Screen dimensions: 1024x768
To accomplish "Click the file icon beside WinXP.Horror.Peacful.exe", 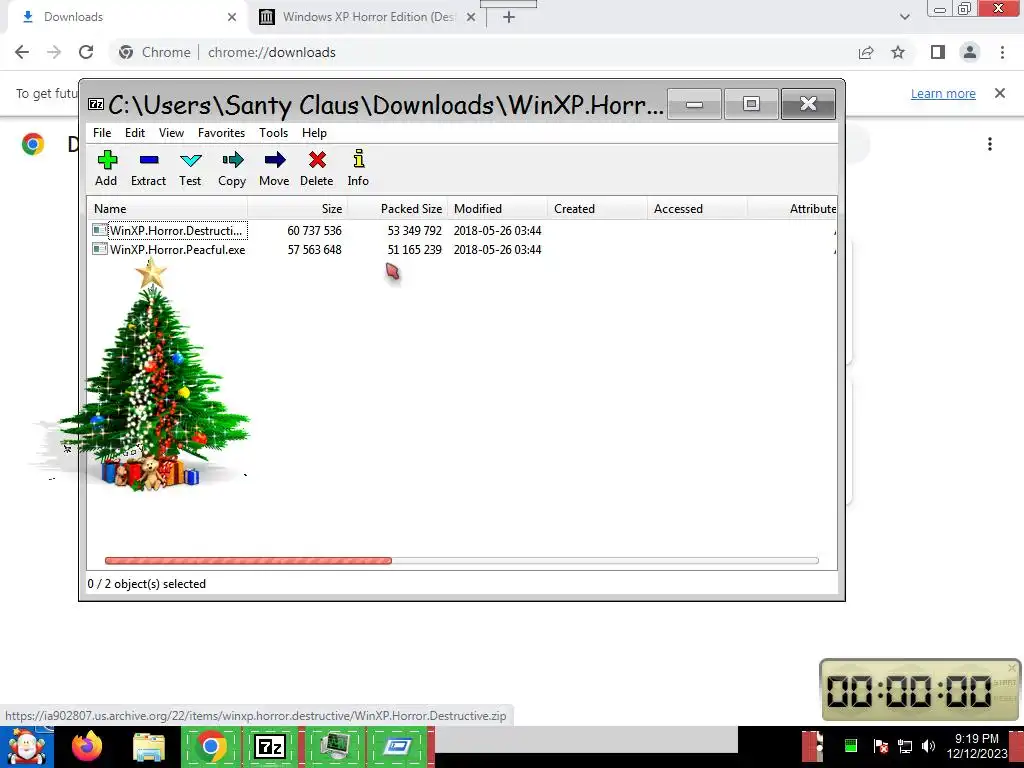I will 100,249.
